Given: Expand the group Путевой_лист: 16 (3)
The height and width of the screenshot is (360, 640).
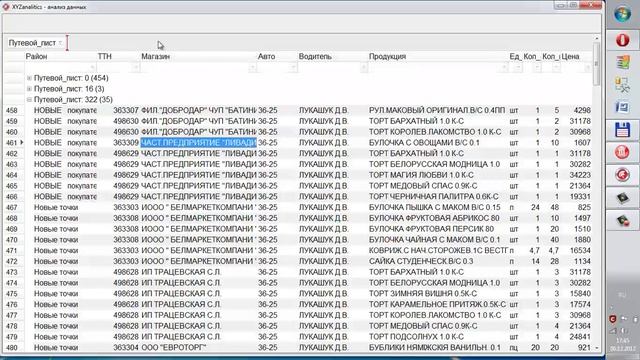Looking at the screenshot, I should [29, 89].
